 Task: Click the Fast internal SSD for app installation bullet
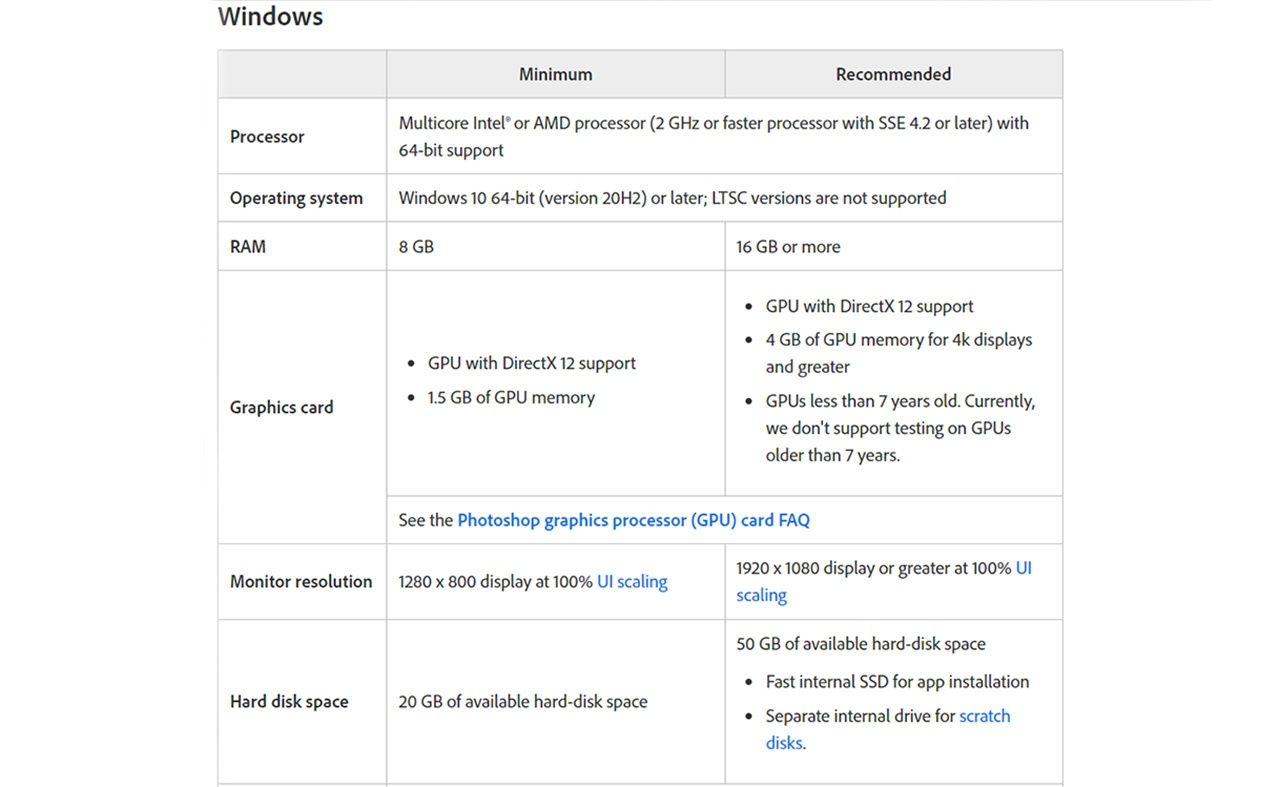897,682
